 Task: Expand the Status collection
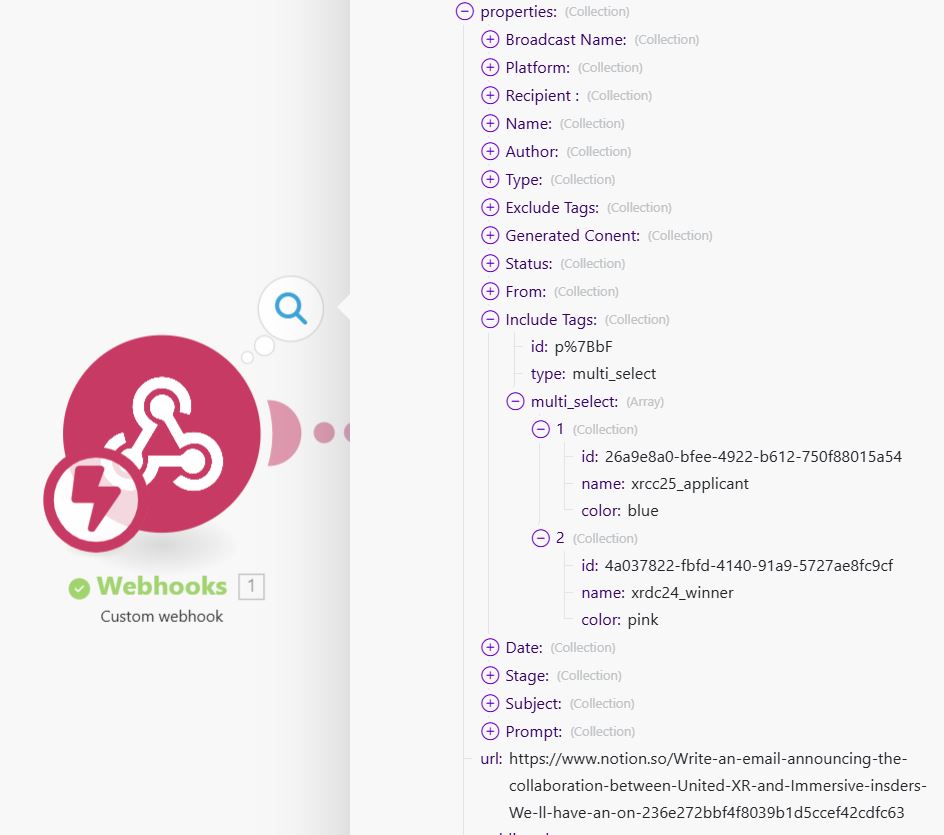[x=490, y=264]
